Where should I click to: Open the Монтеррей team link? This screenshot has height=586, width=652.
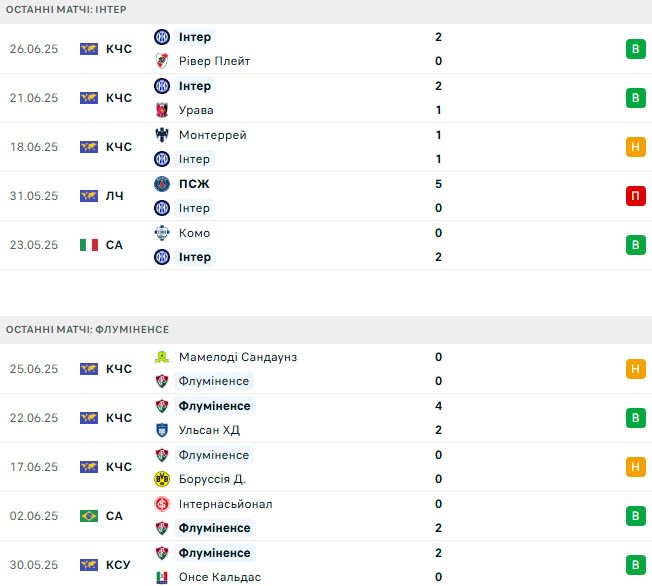click(212, 135)
